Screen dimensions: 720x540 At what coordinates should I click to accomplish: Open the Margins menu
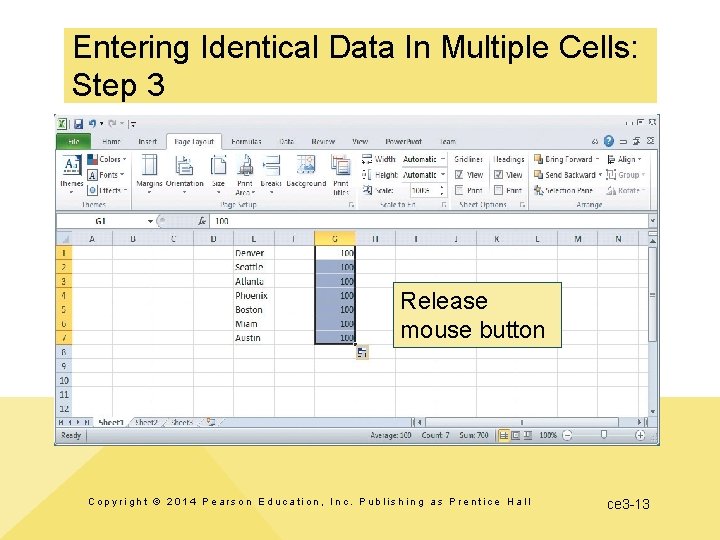[149, 174]
